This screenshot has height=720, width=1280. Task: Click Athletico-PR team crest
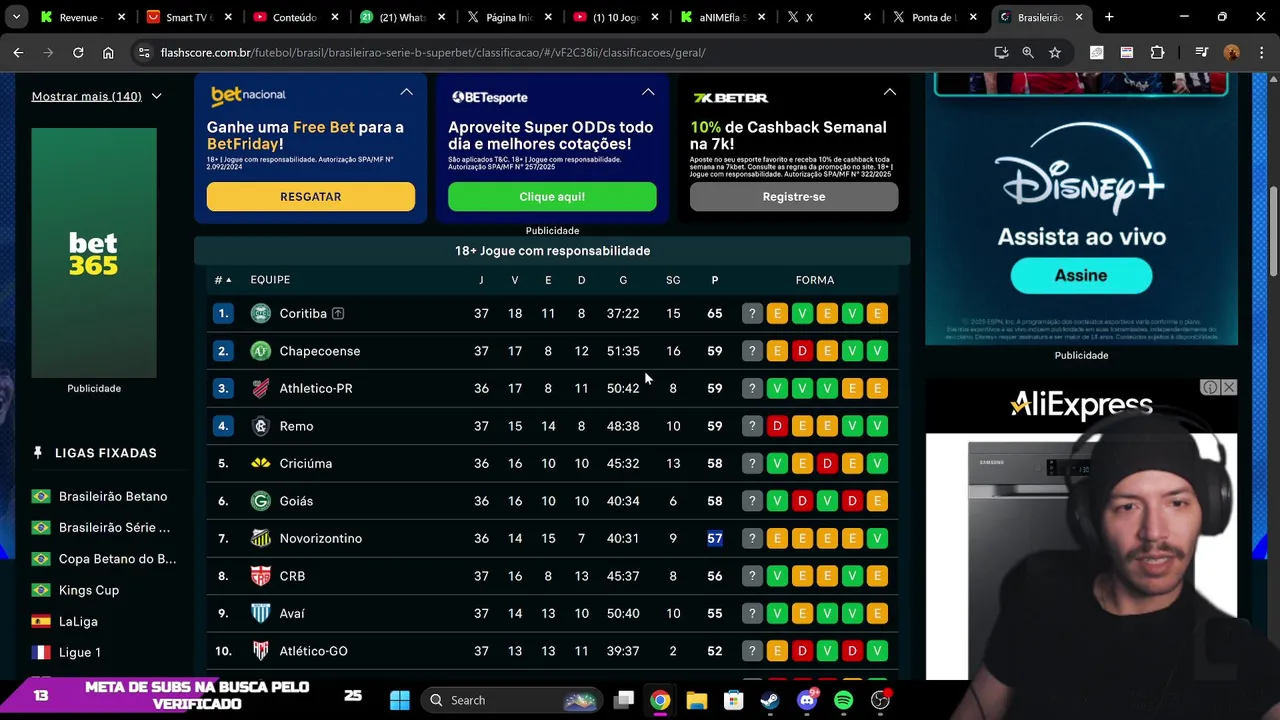tap(260, 388)
